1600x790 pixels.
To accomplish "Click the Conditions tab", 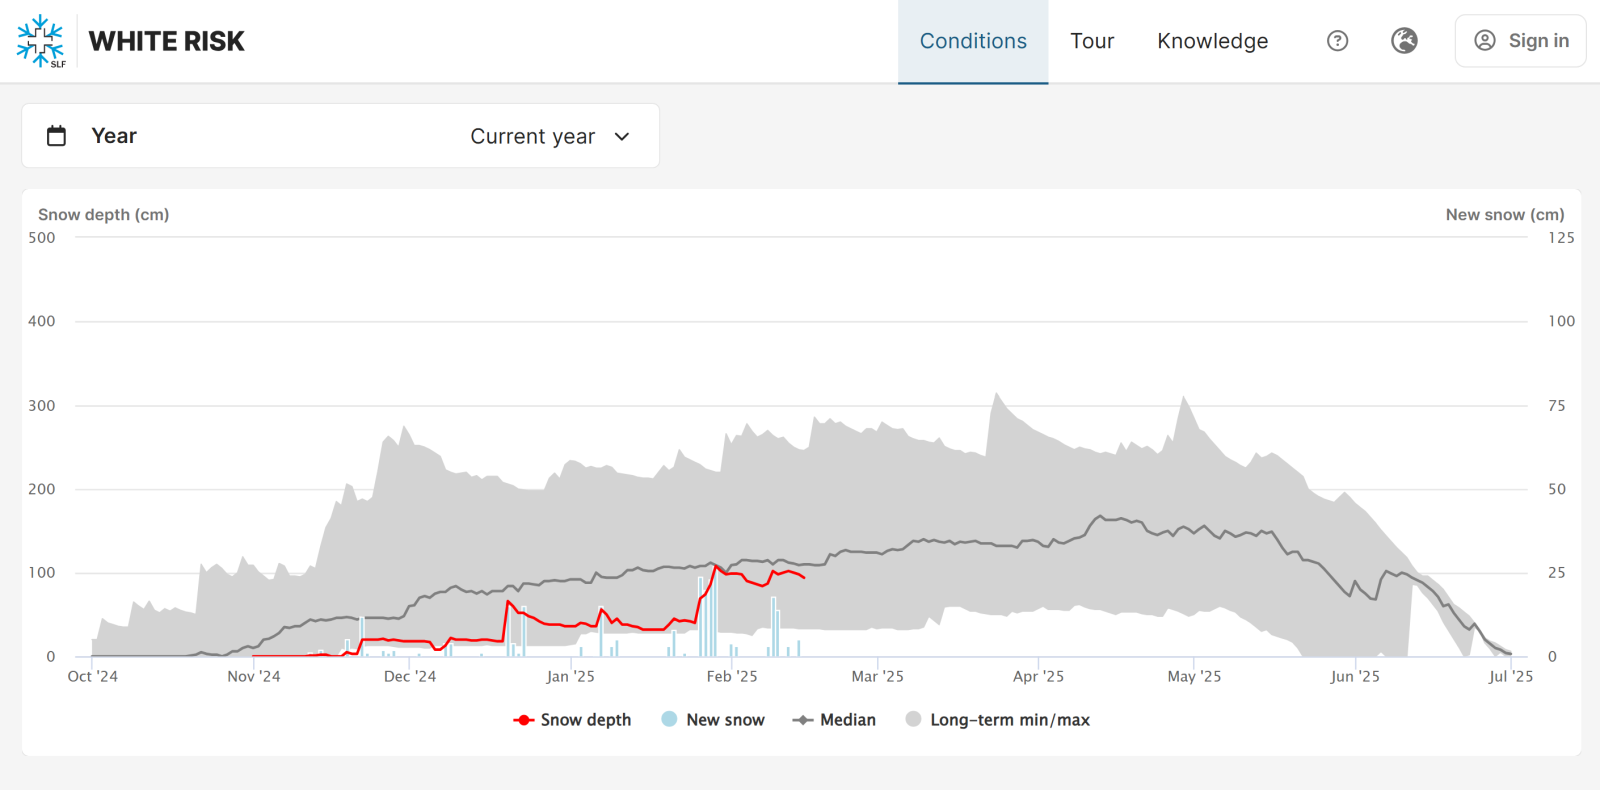I will 972,41.
